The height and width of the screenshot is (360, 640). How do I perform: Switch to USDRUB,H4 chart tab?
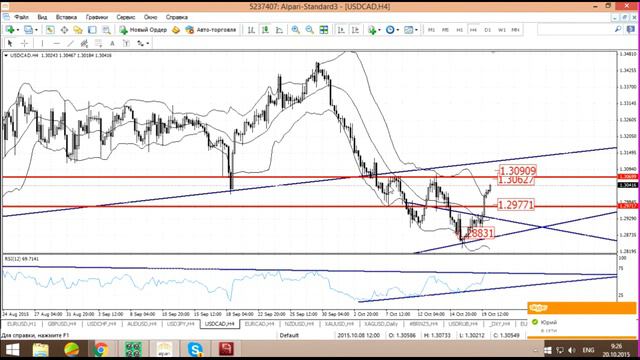463,324
